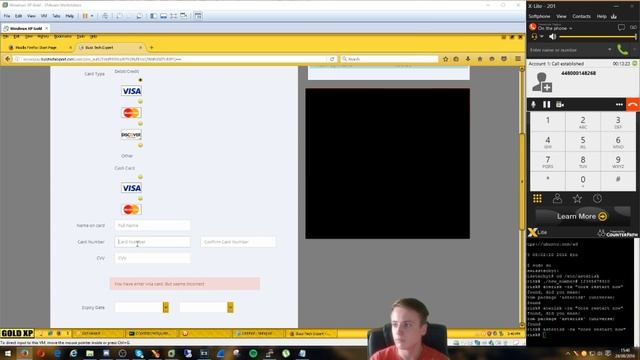This screenshot has width=640, height=360.
Task: Expand the On the phone status dropdown
Action: point(571,29)
